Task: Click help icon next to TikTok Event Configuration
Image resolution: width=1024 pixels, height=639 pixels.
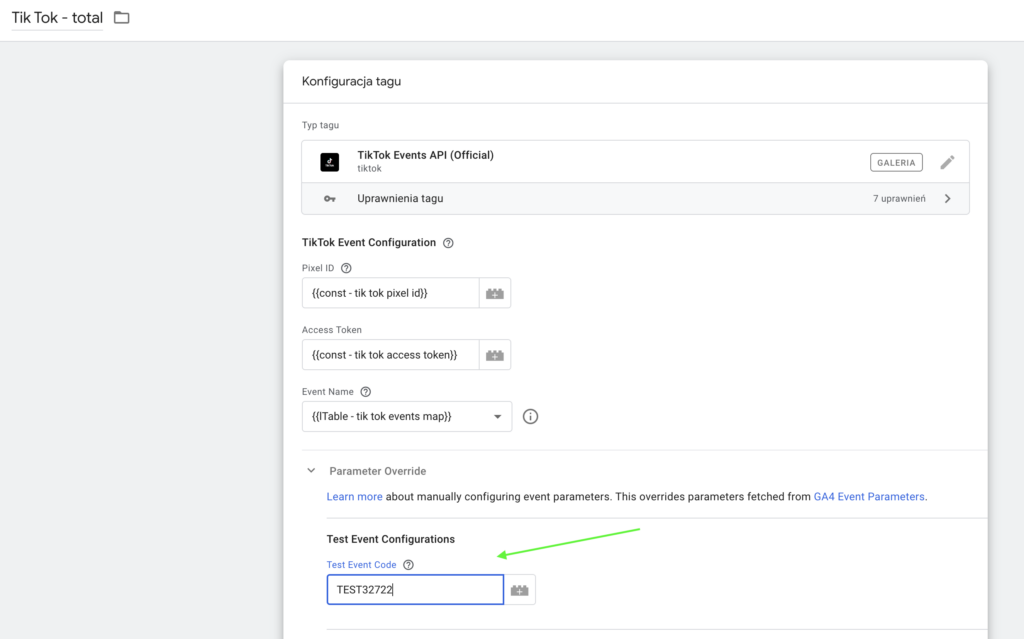Action: 448,243
